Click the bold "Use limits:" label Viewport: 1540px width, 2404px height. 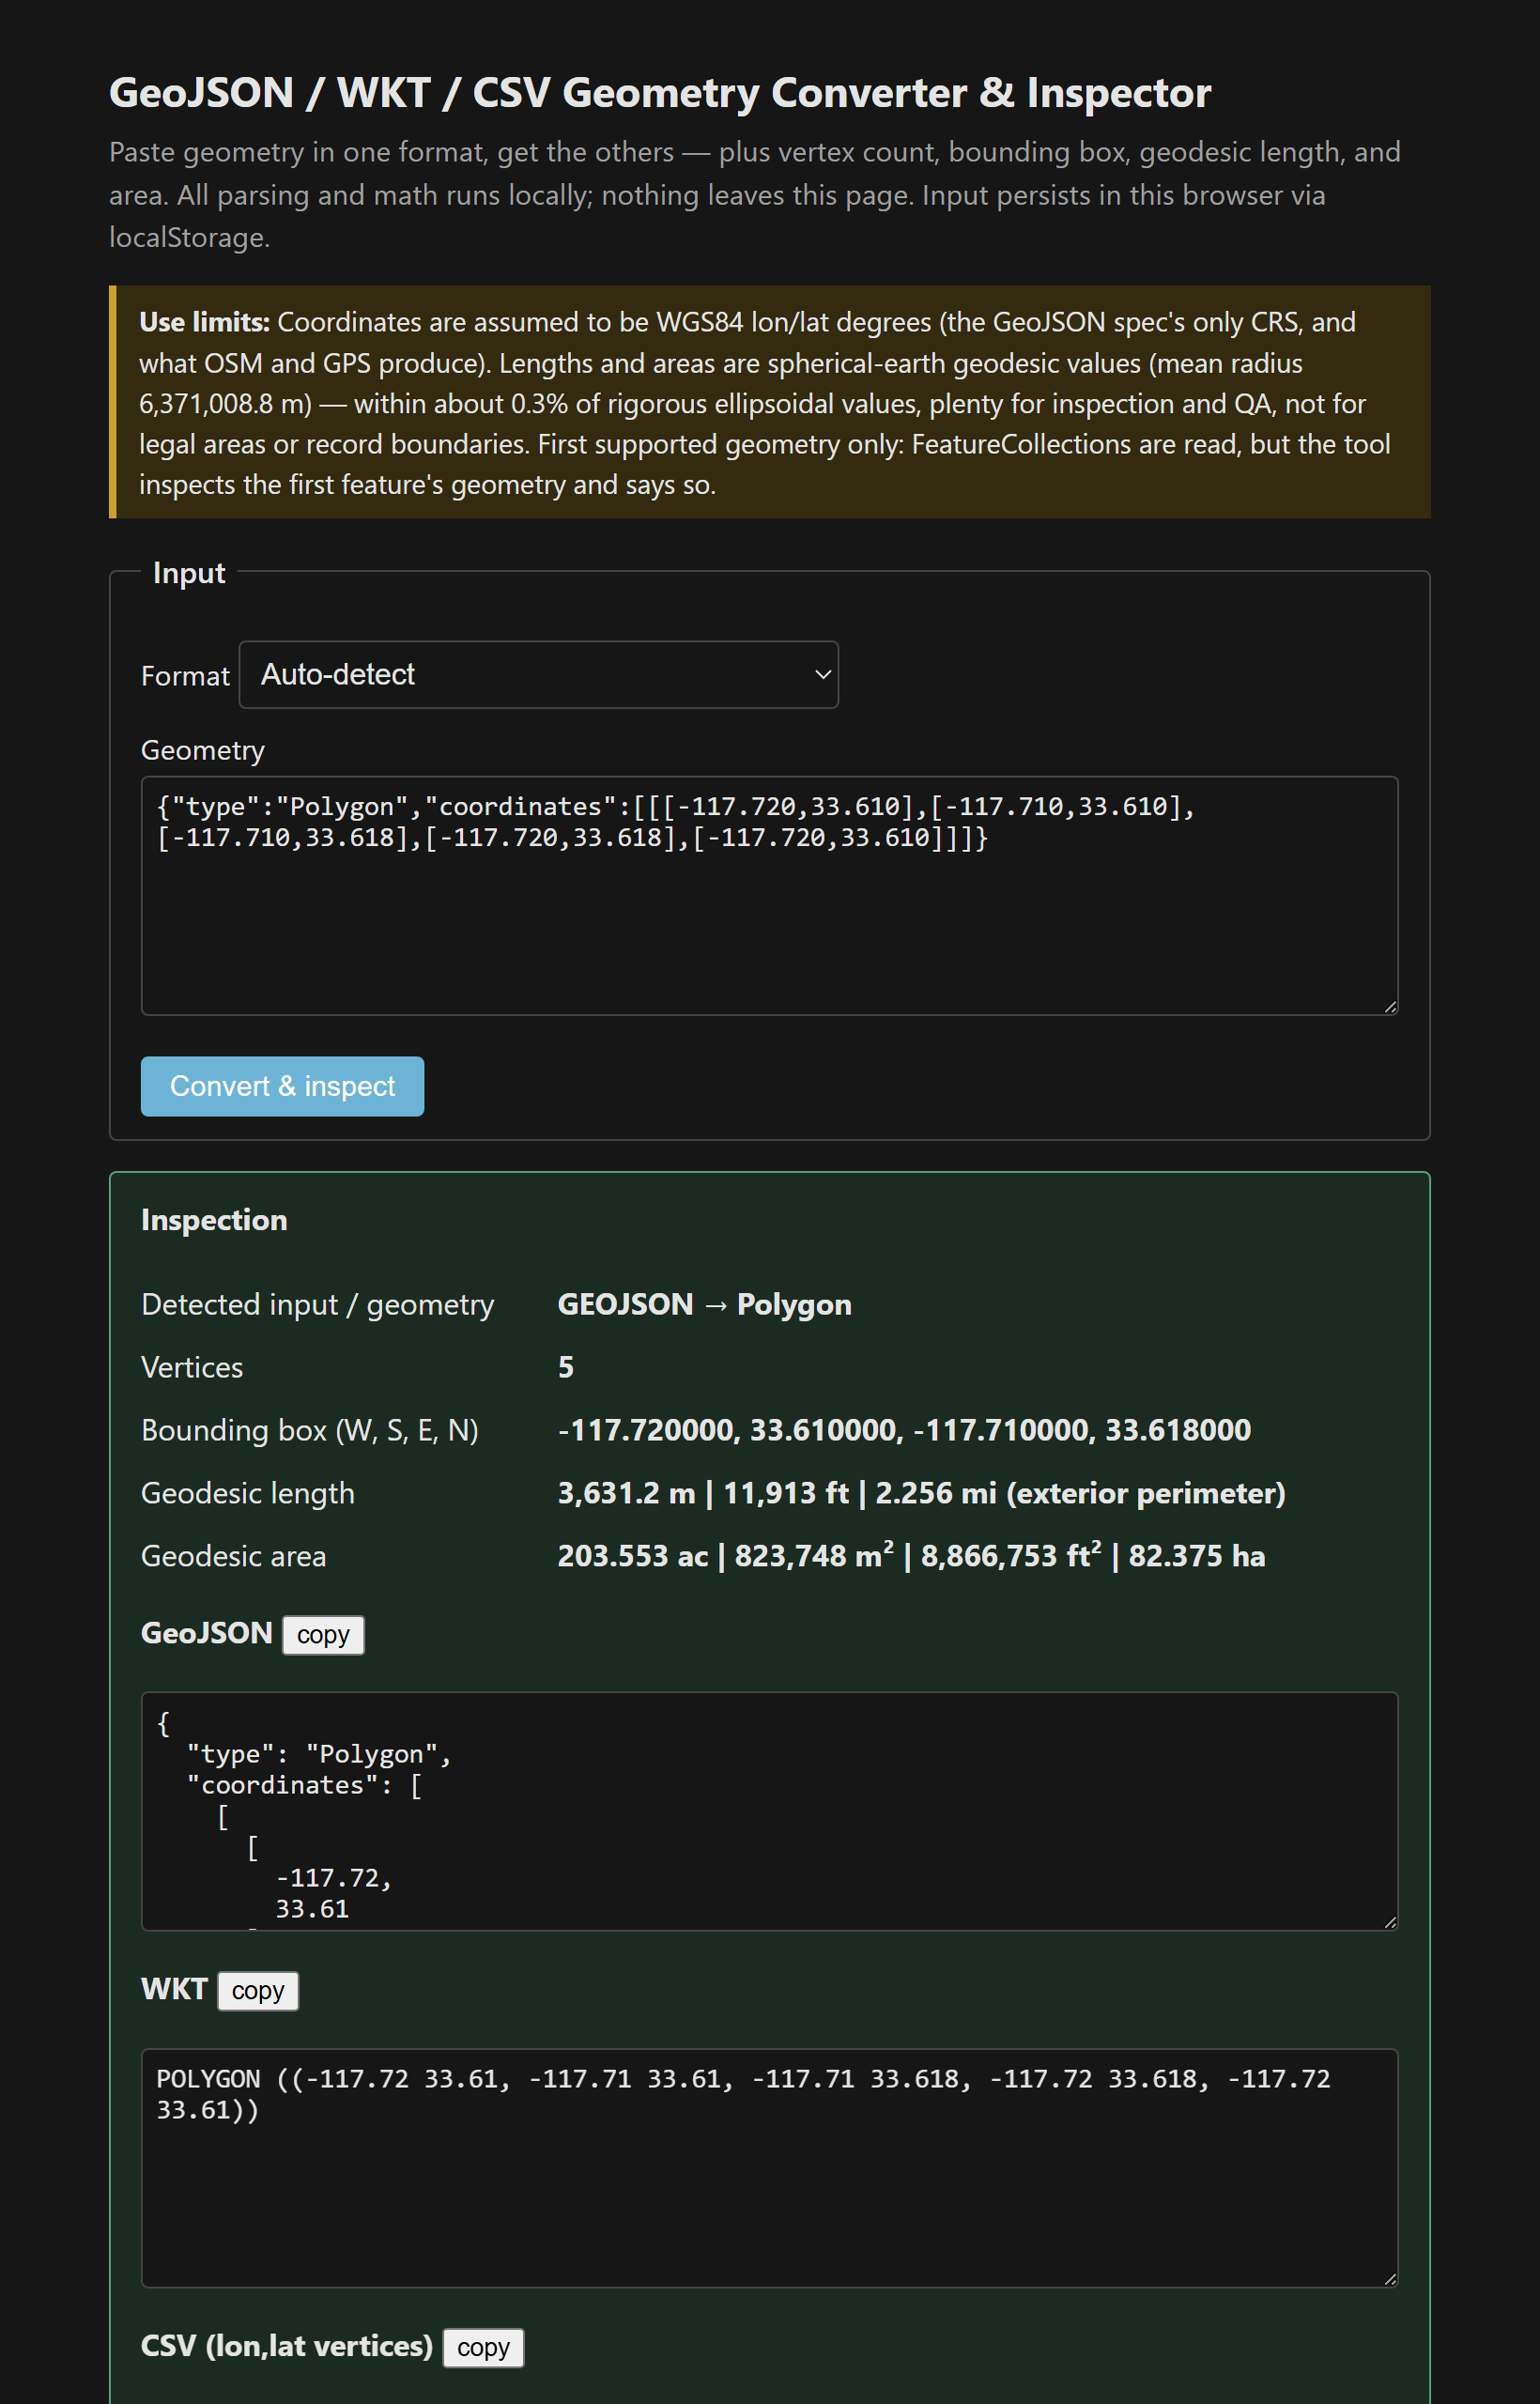pyautogui.click(x=205, y=322)
